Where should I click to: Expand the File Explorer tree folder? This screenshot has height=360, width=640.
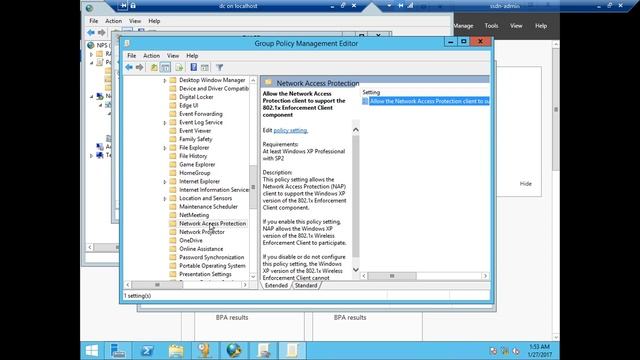[x=165, y=148]
